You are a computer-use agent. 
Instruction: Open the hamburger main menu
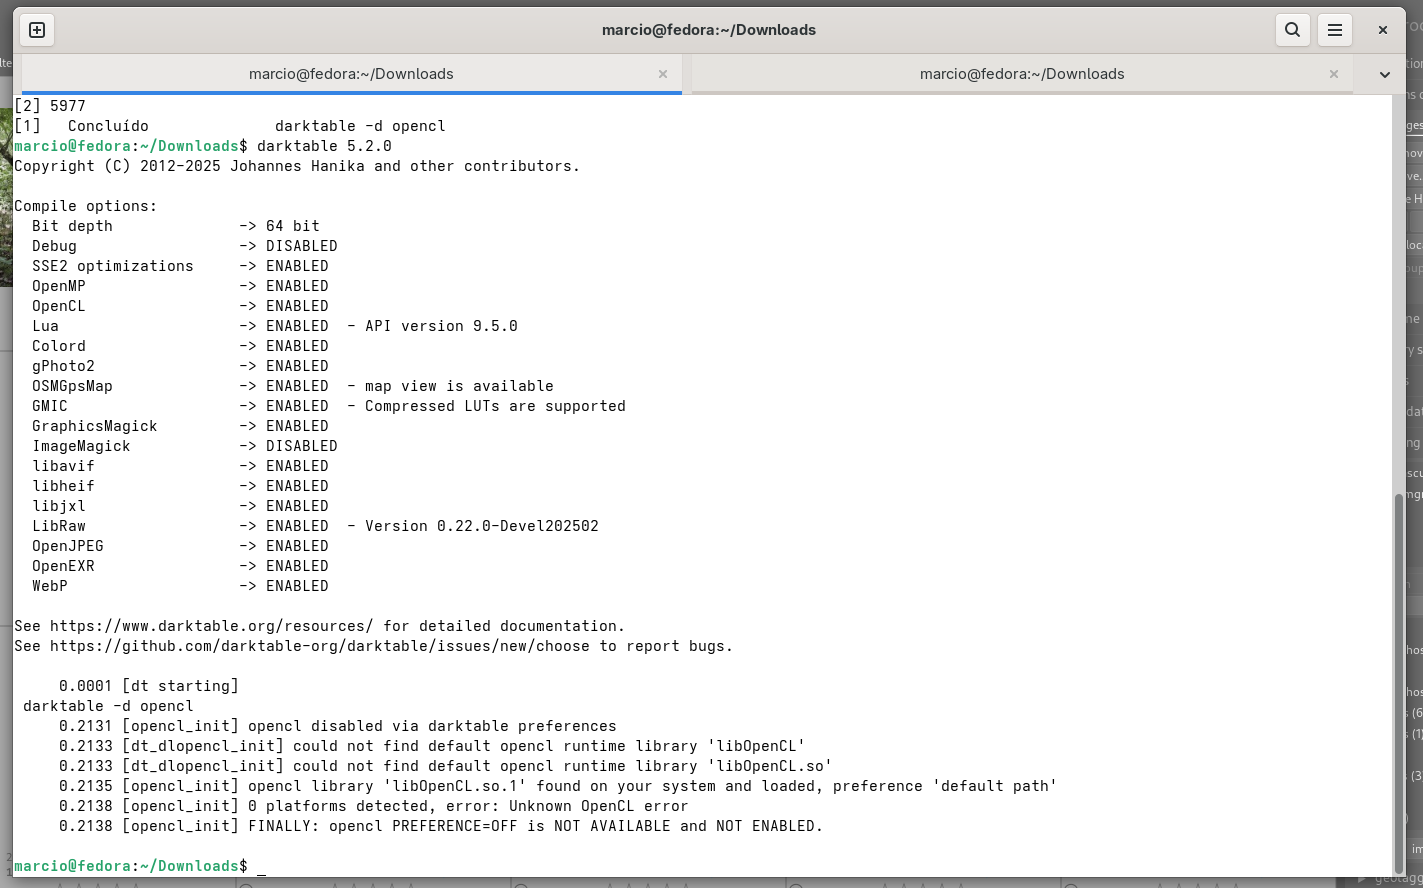1334,30
